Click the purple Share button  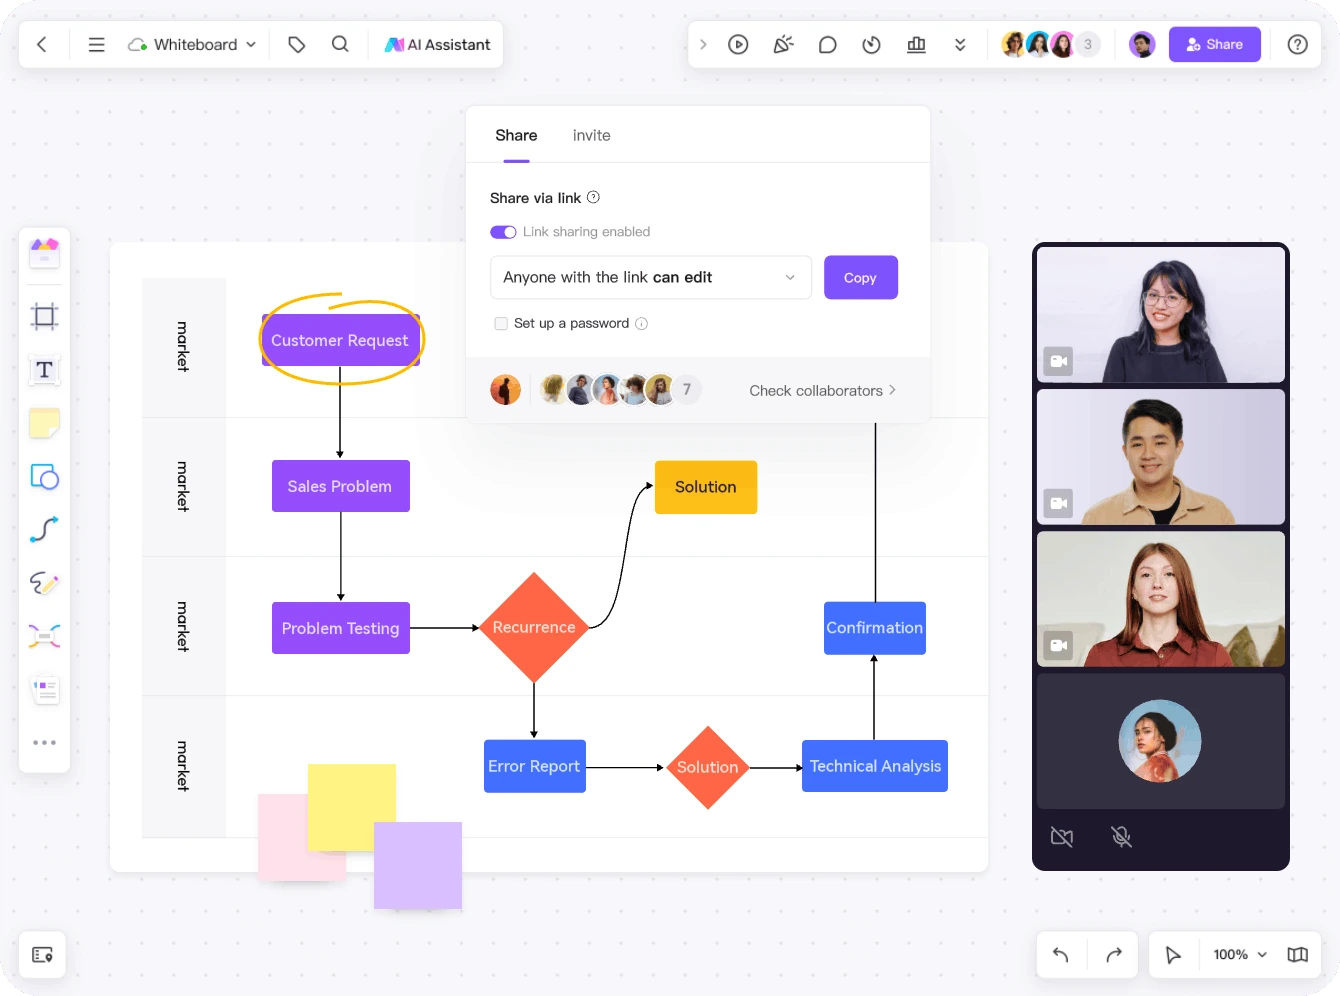[x=1214, y=44]
